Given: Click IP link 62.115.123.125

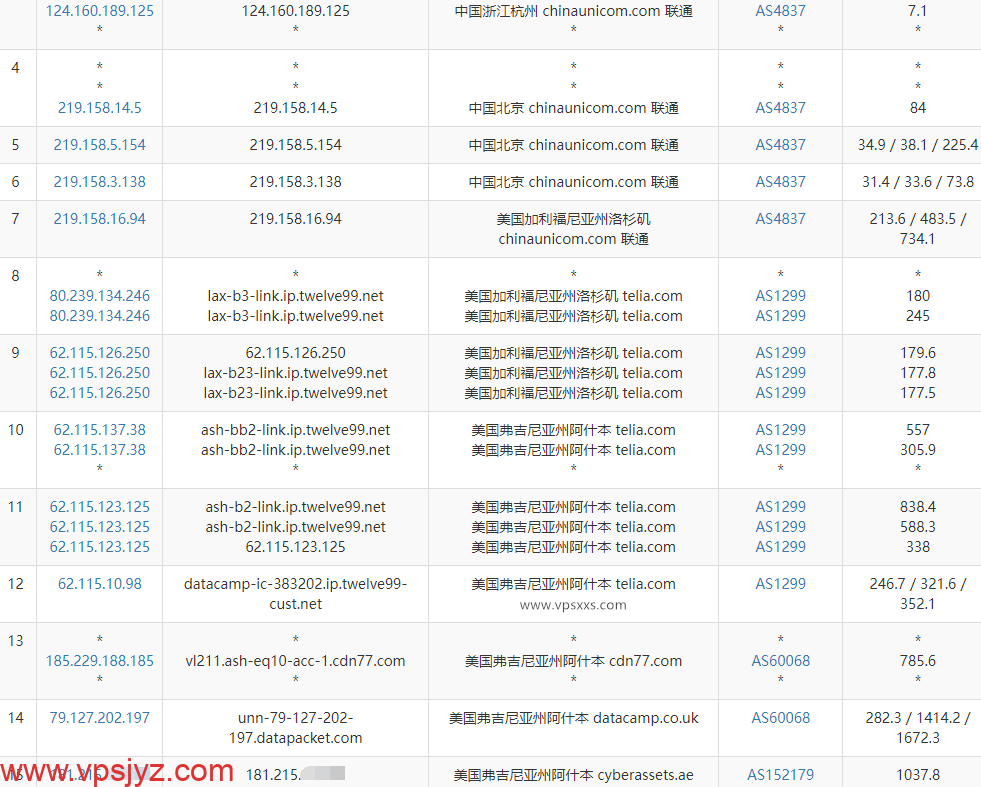Looking at the screenshot, I should point(99,506).
